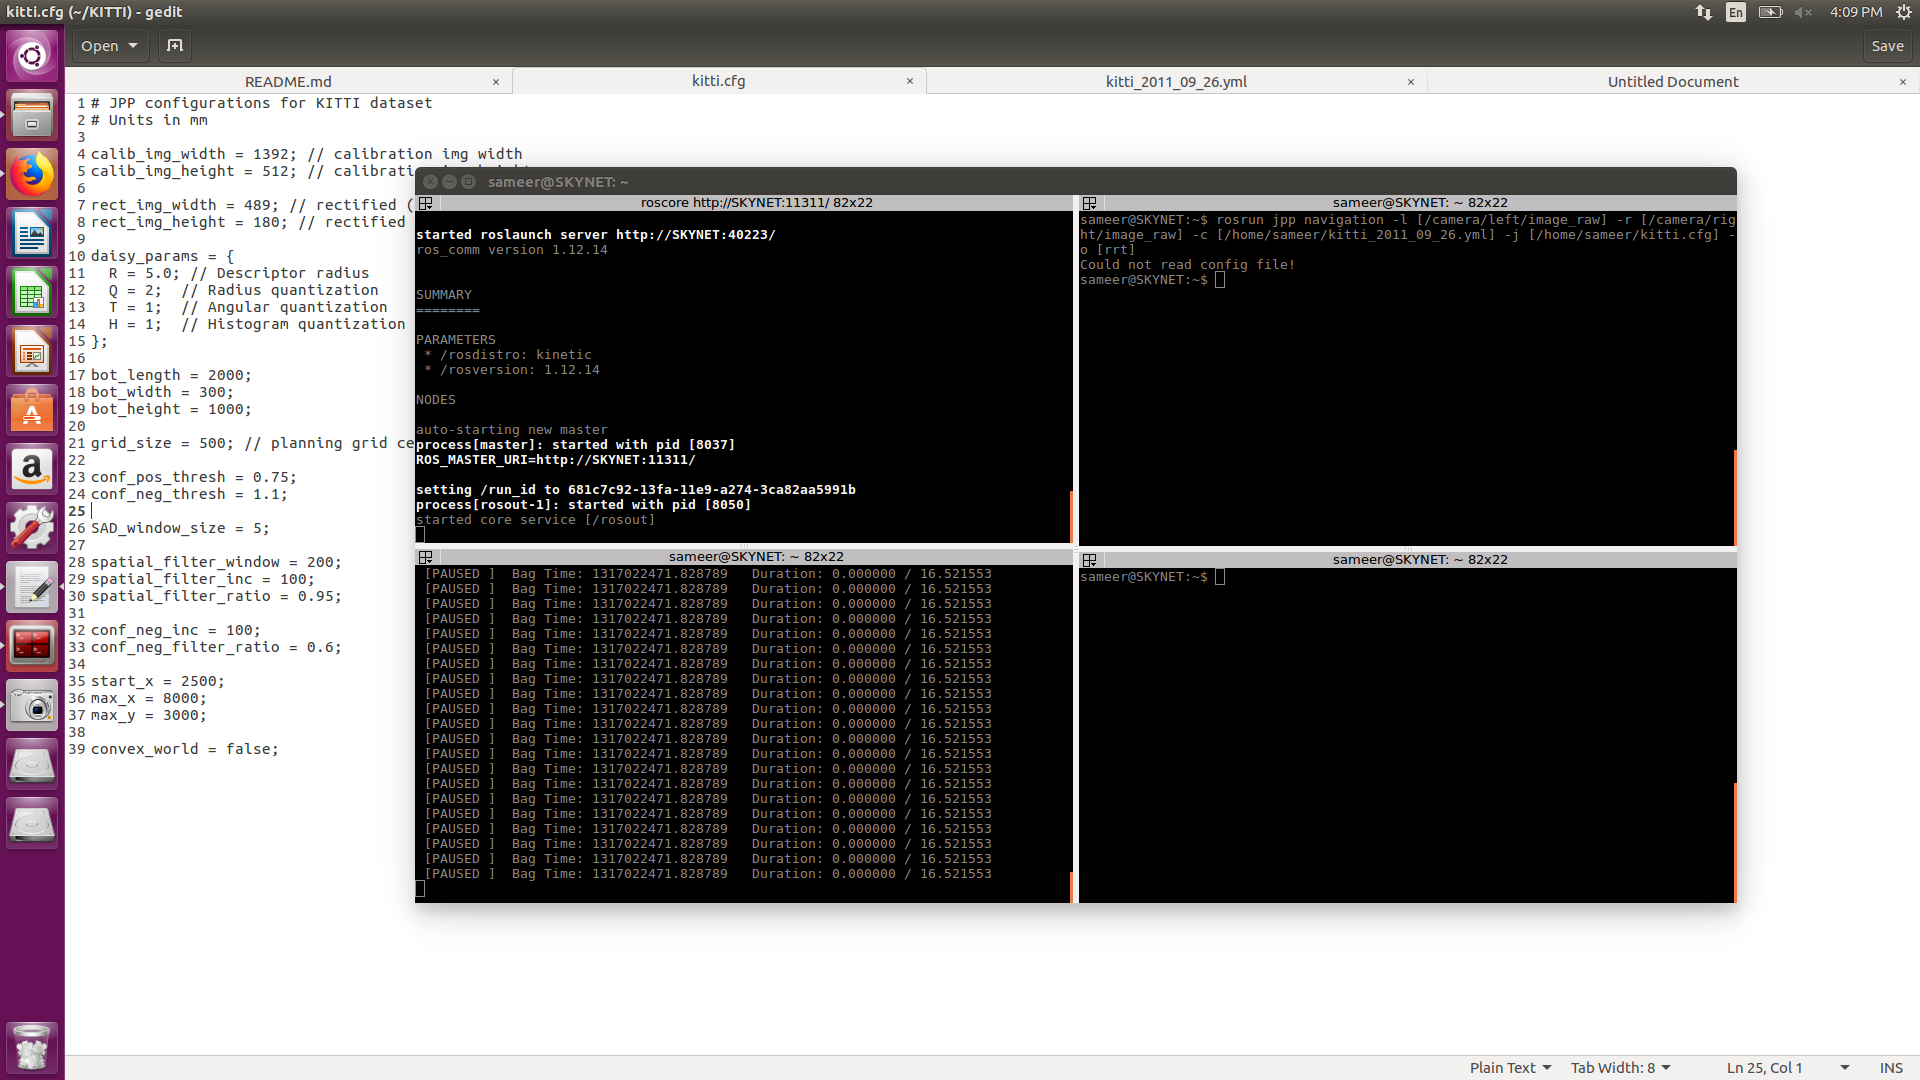This screenshot has width=1920, height=1080.
Task: Open the Amazon launcher icon
Action: [x=33, y=469]
